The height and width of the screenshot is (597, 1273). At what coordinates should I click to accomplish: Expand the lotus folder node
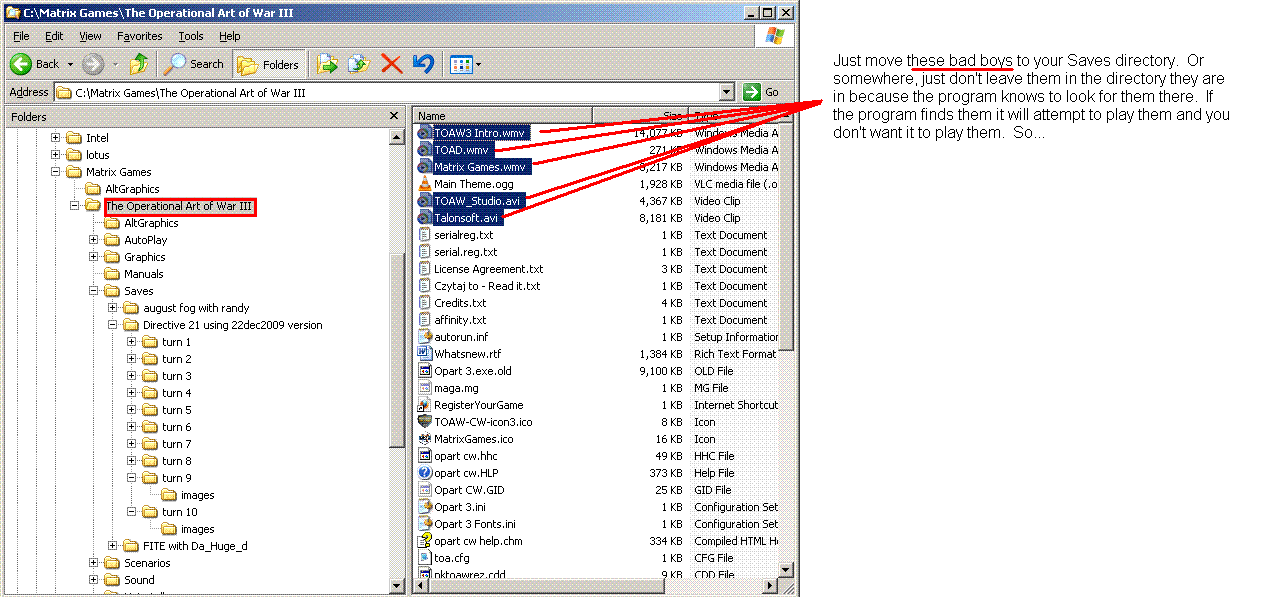point(56,155)
